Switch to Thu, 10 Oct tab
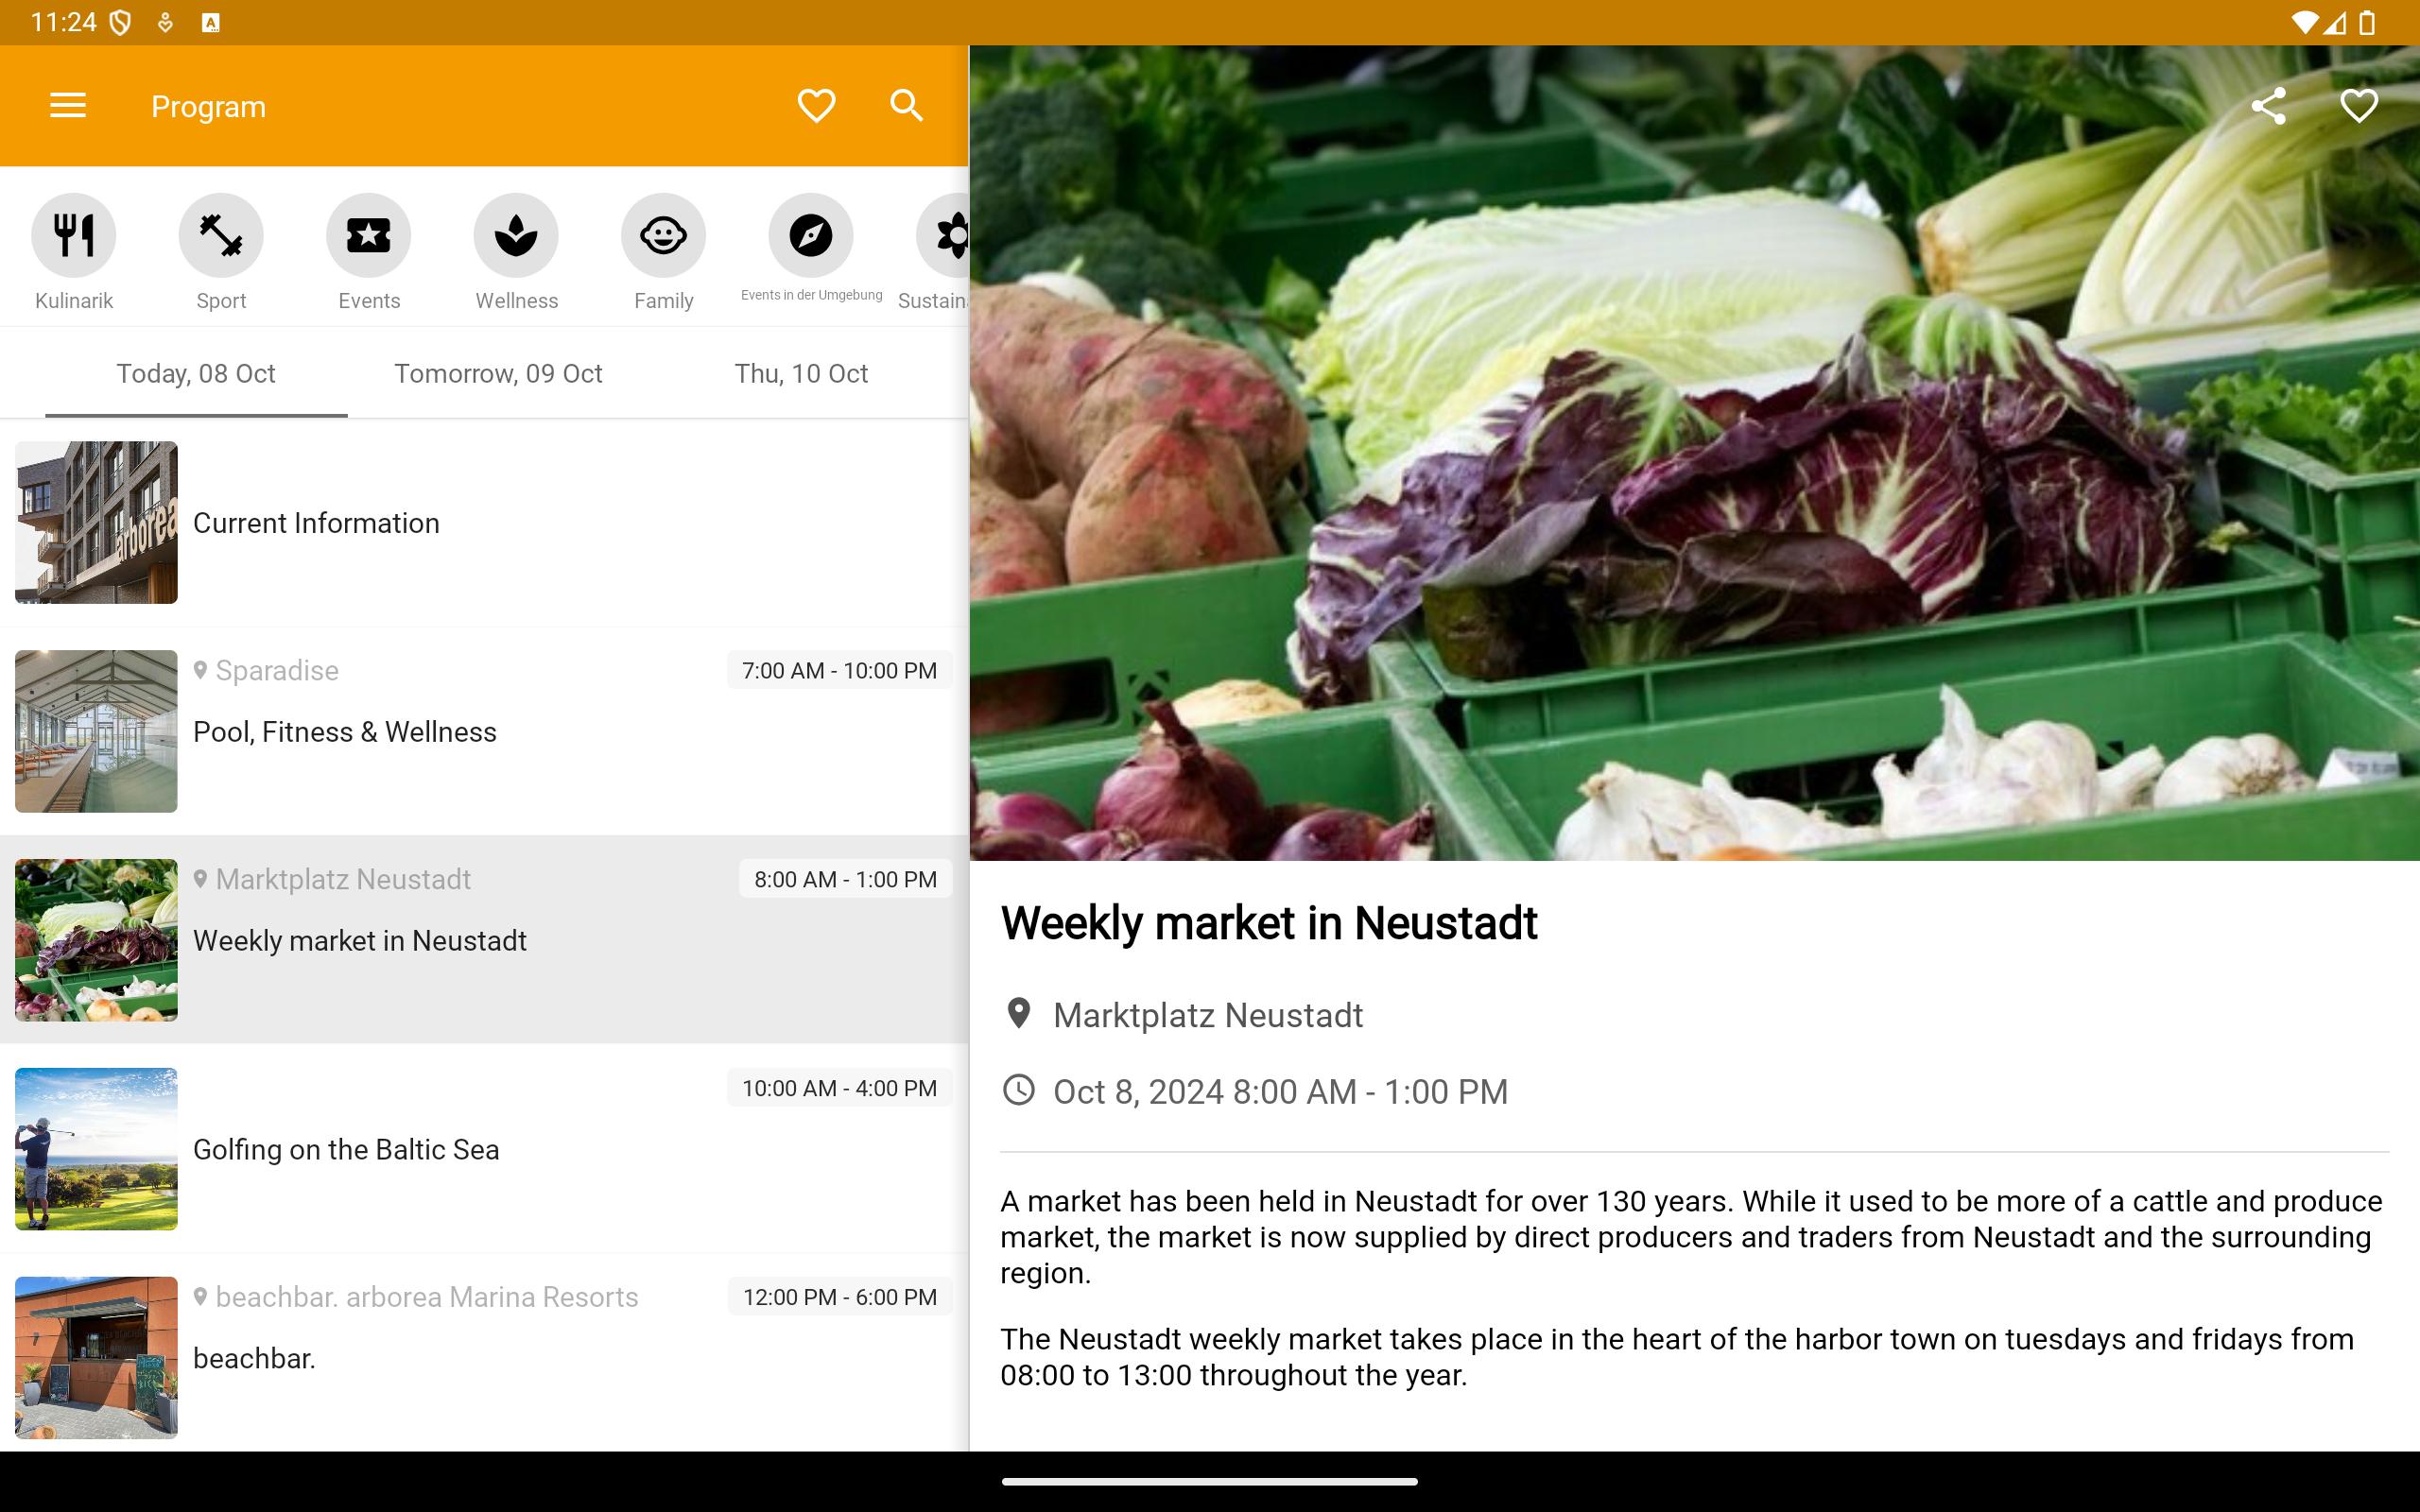 [801, 374]
